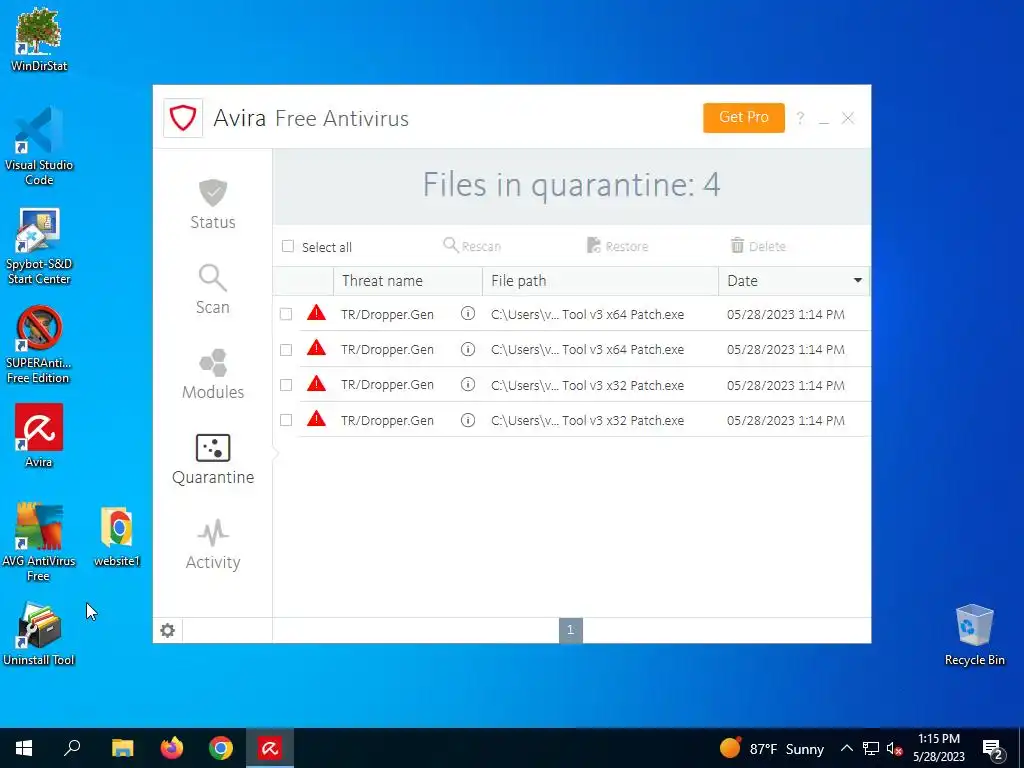The image size is (1024, 768).
Task: Click Restore in quarantine toolbar
Action: click(617, 246)
